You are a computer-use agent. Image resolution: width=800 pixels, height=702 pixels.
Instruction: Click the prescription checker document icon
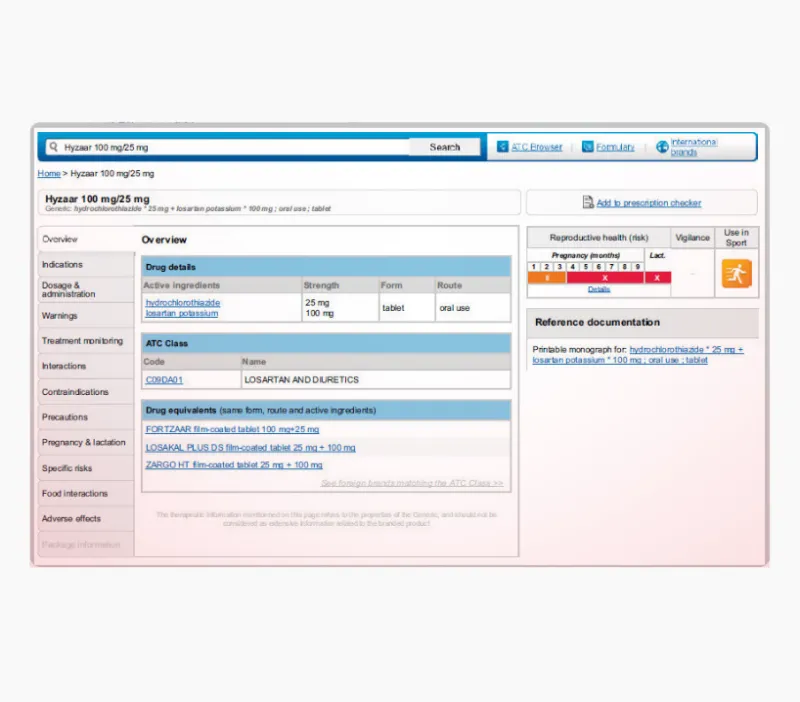588,203
